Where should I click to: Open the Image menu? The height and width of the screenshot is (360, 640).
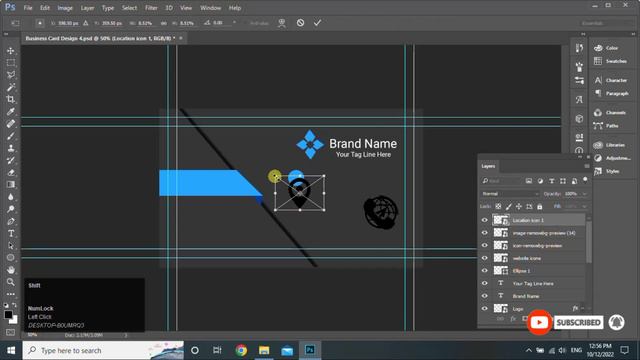(65, 8)
